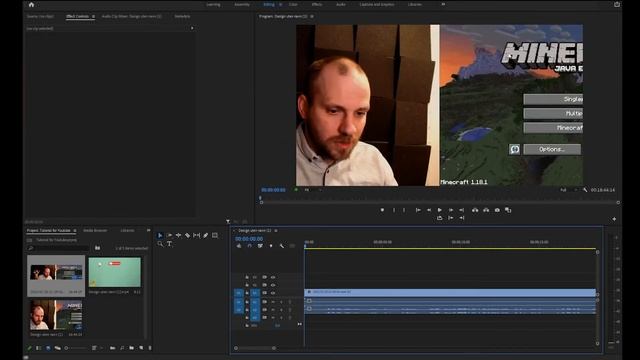Click New Item icon in Project panel
The image size is (640, 360).
click(141, 348)
